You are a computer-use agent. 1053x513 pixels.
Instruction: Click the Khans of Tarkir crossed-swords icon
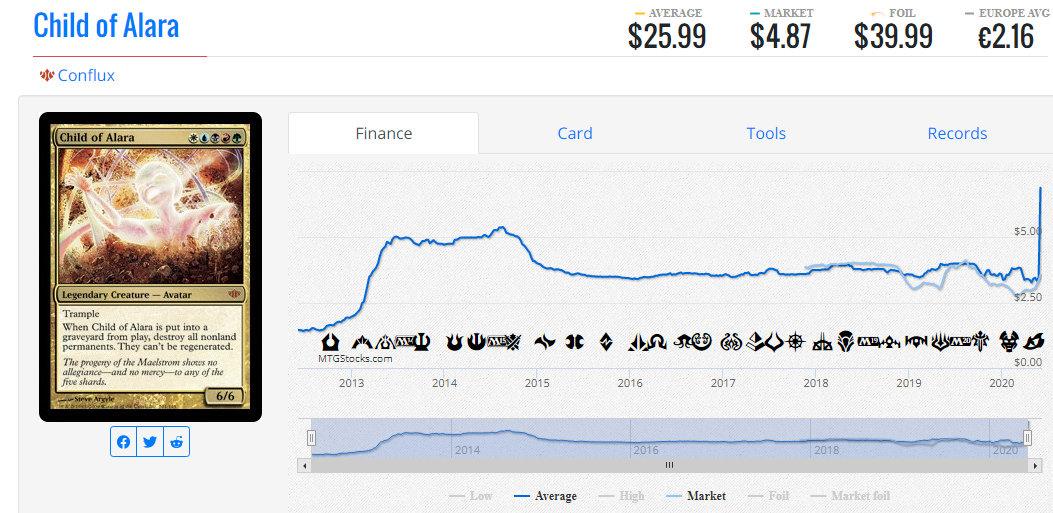pyautogui.click(x=513, y=342)
